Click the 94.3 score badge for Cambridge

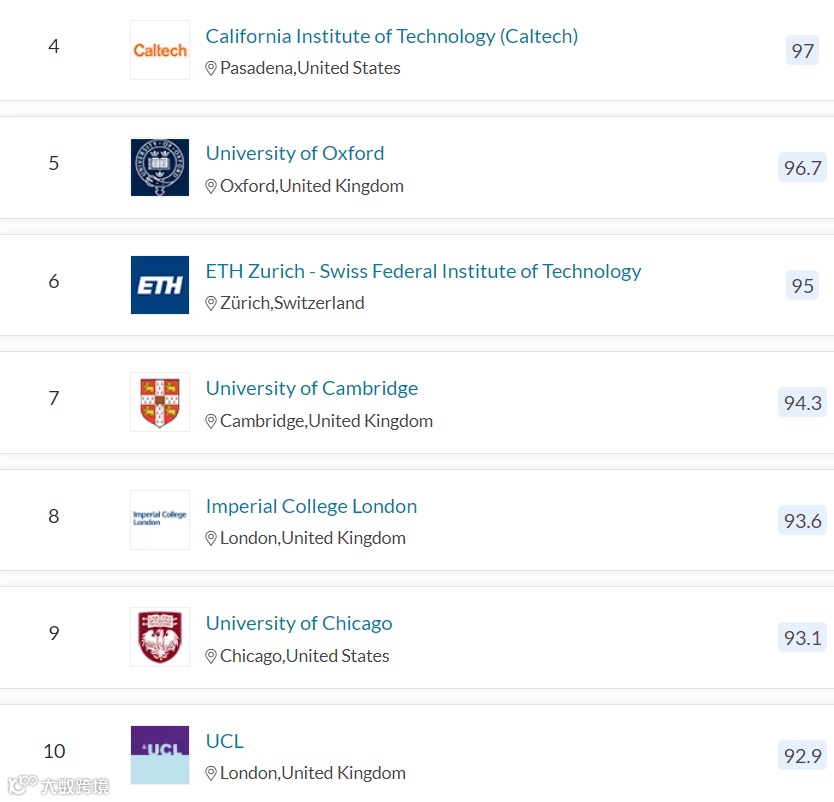coord(802,402)
